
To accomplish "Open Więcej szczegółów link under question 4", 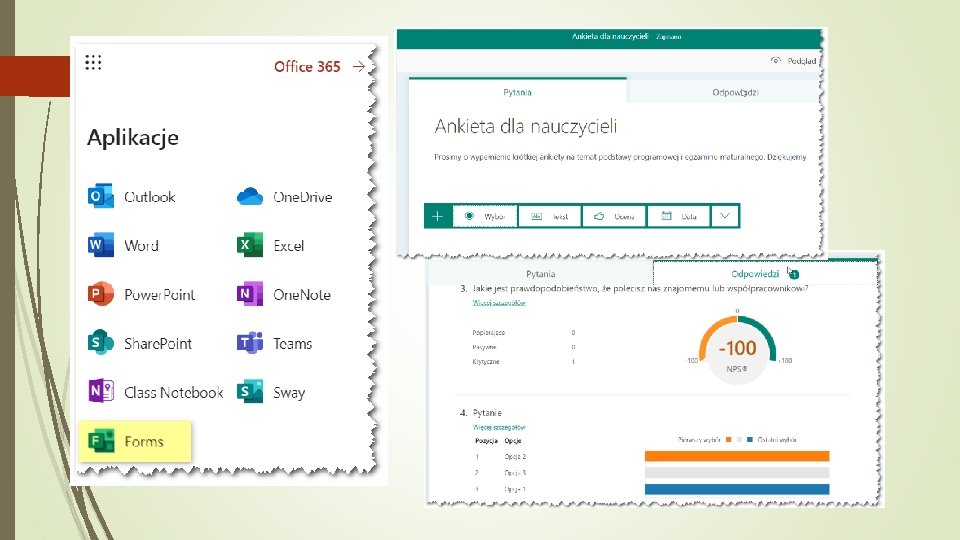I will coord(499,427).
